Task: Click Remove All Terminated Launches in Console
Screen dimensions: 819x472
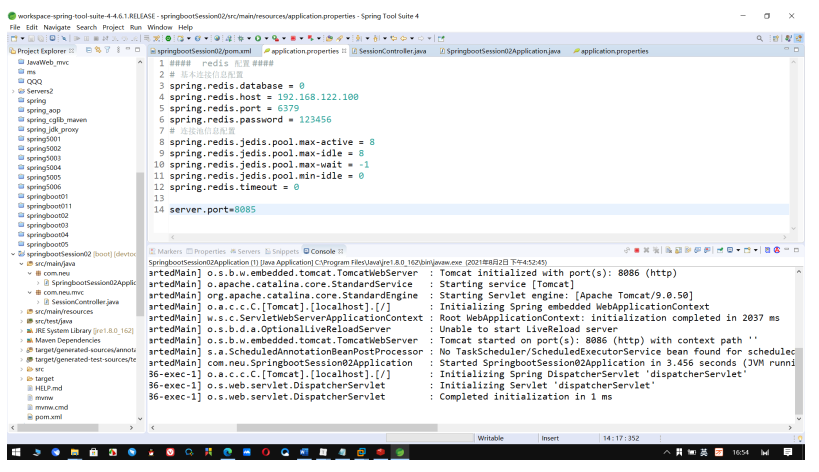Action: pos(656,251)
